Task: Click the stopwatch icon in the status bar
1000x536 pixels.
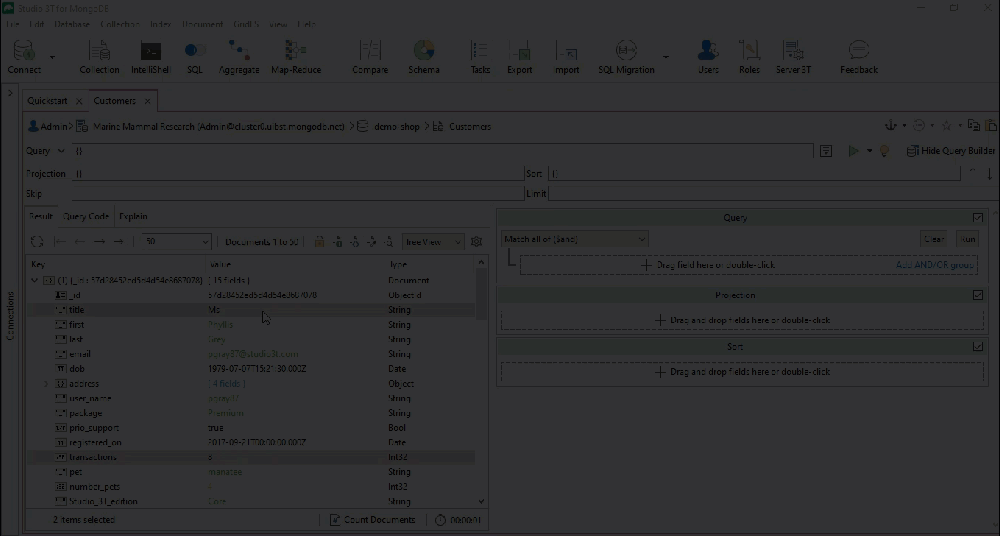Action: (440, 520)
